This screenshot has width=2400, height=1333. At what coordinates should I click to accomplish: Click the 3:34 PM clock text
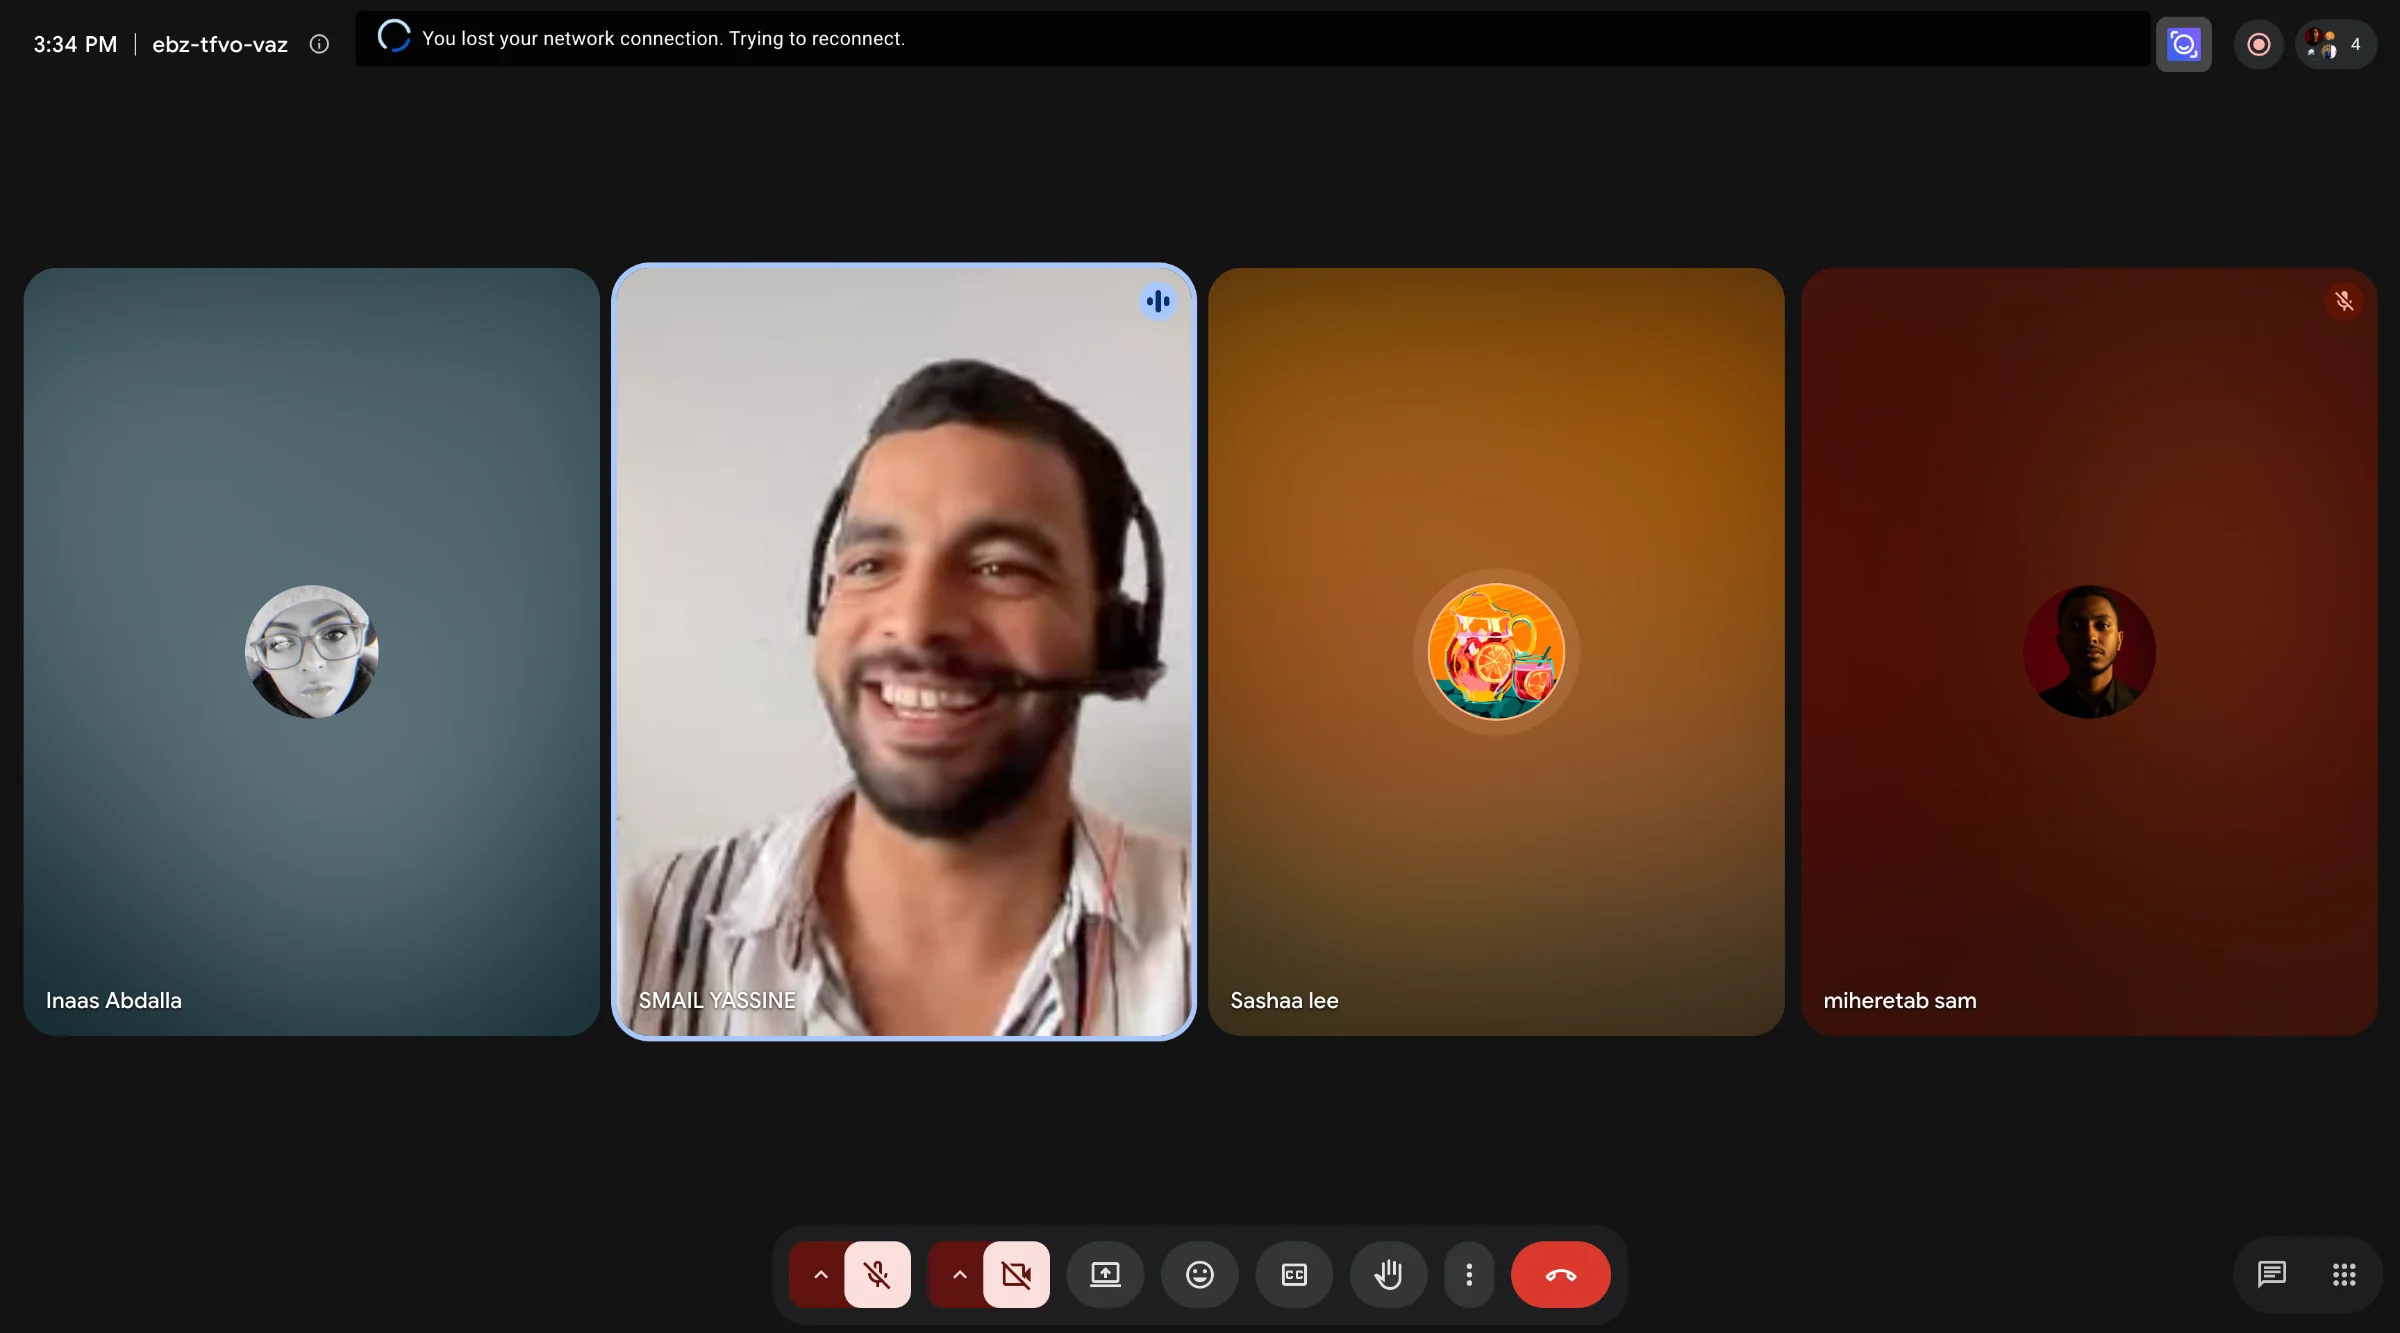tap(75, 44)
